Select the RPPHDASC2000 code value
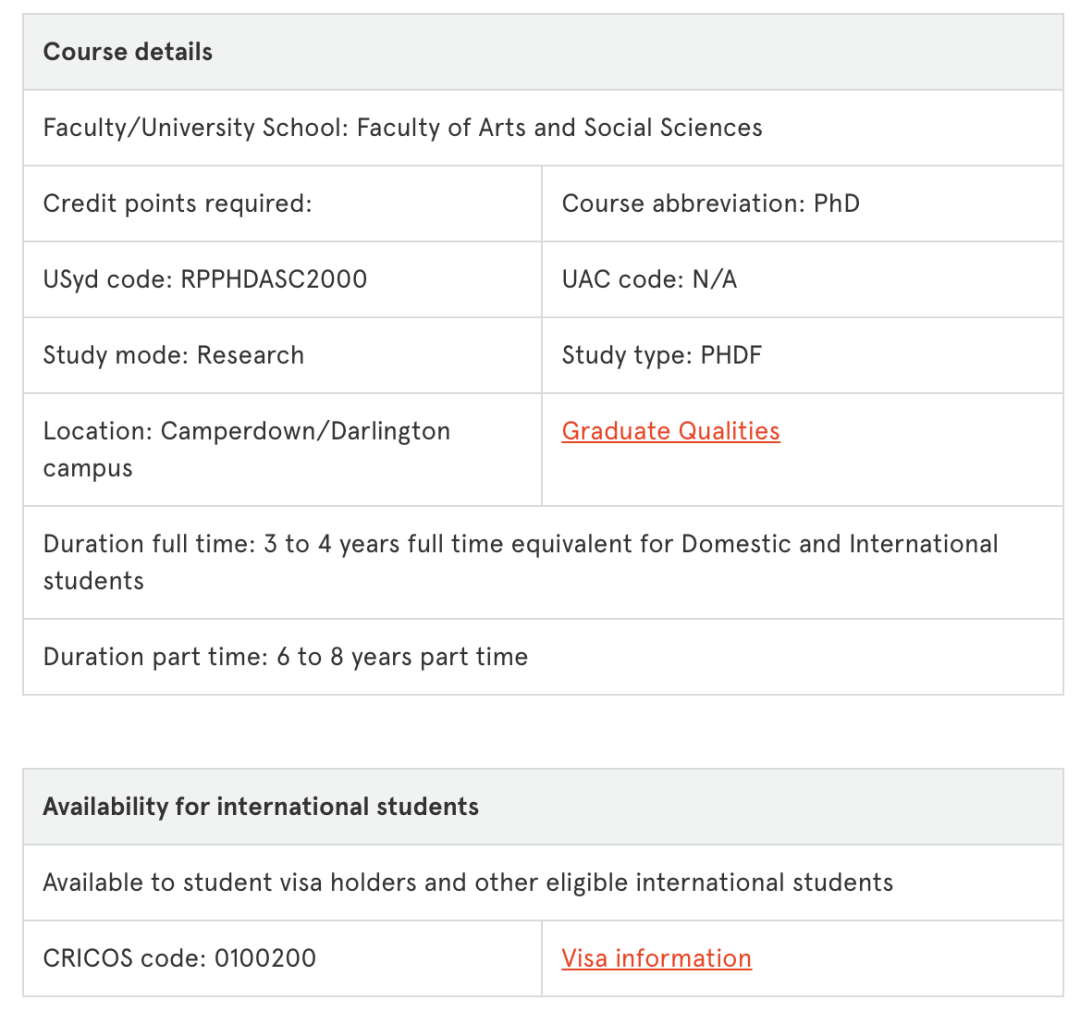Screen dimensions: 1080x1025 click(274, 280)
